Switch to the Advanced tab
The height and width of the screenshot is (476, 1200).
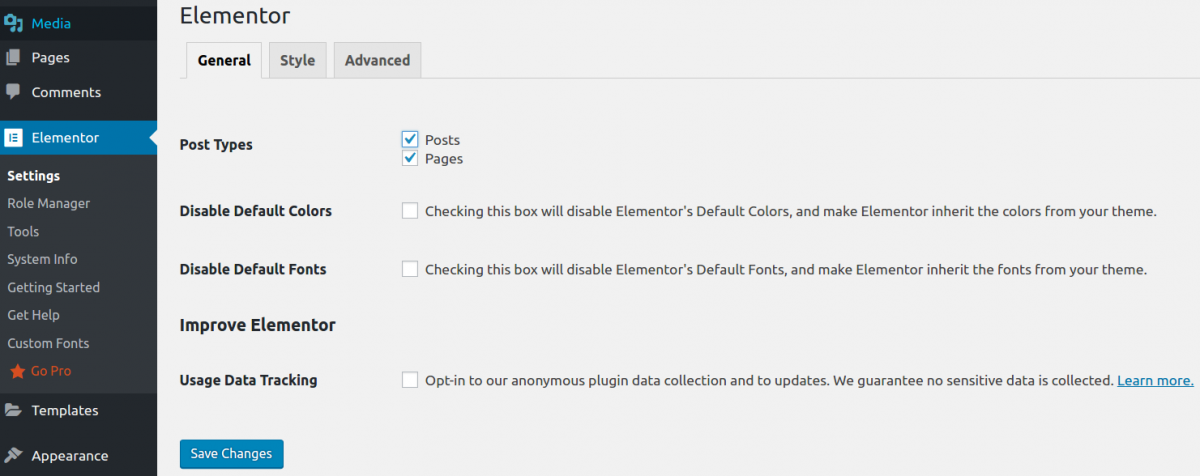[377, 60]
